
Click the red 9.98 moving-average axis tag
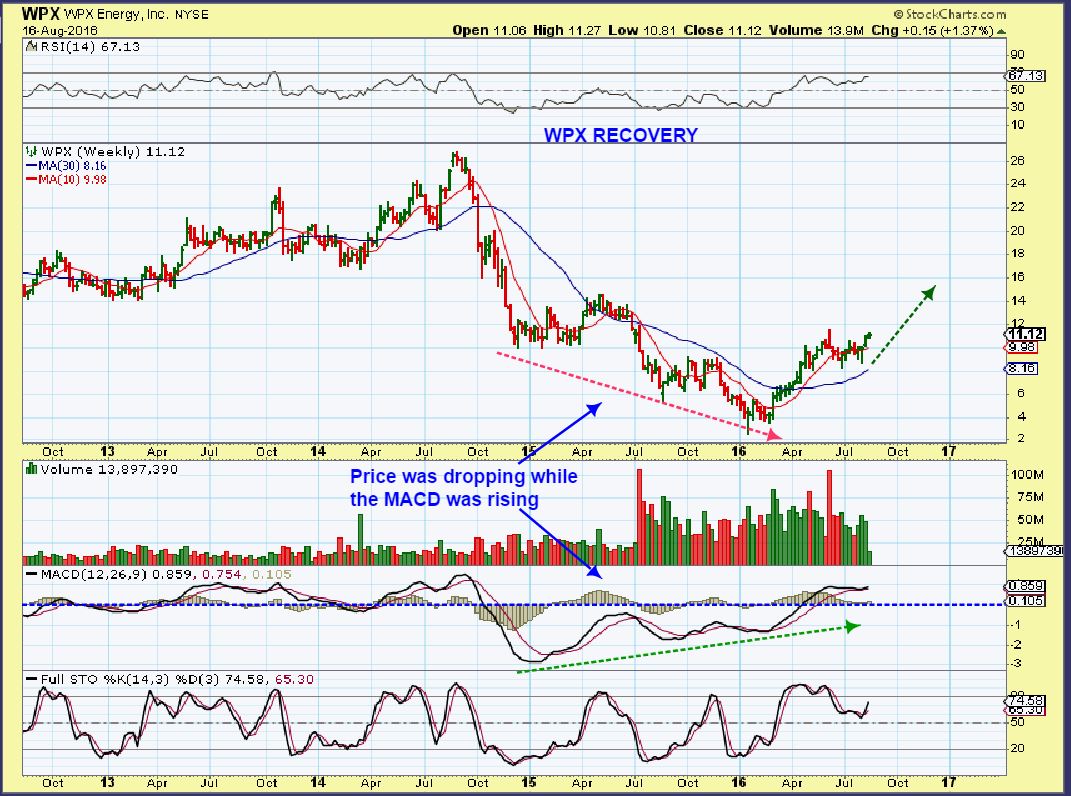click(x=1021, y=347)
